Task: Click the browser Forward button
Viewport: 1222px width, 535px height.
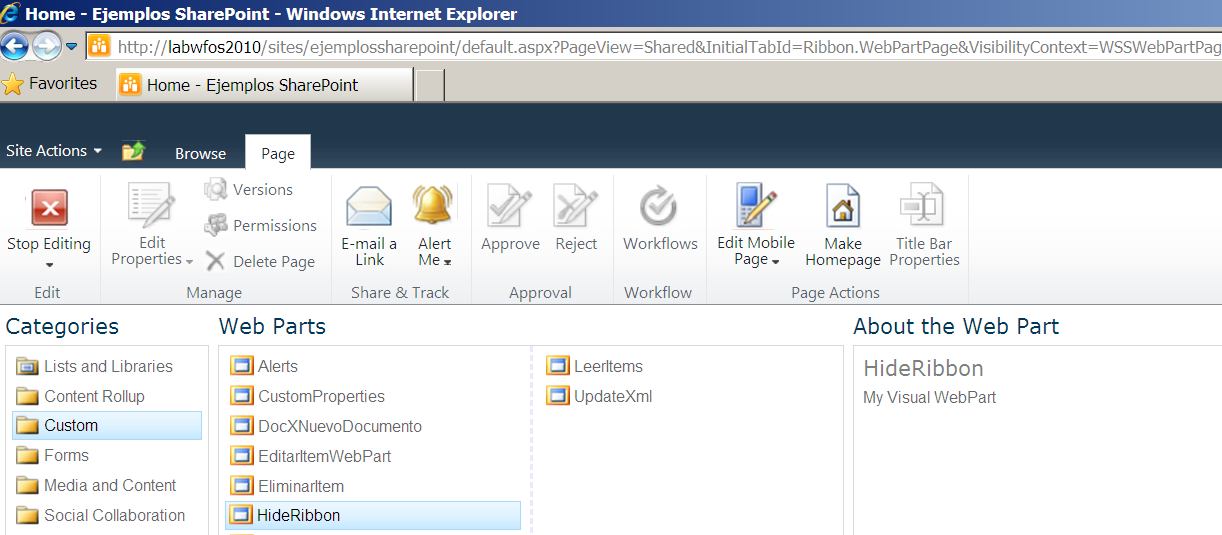Action: coord(46,46)
